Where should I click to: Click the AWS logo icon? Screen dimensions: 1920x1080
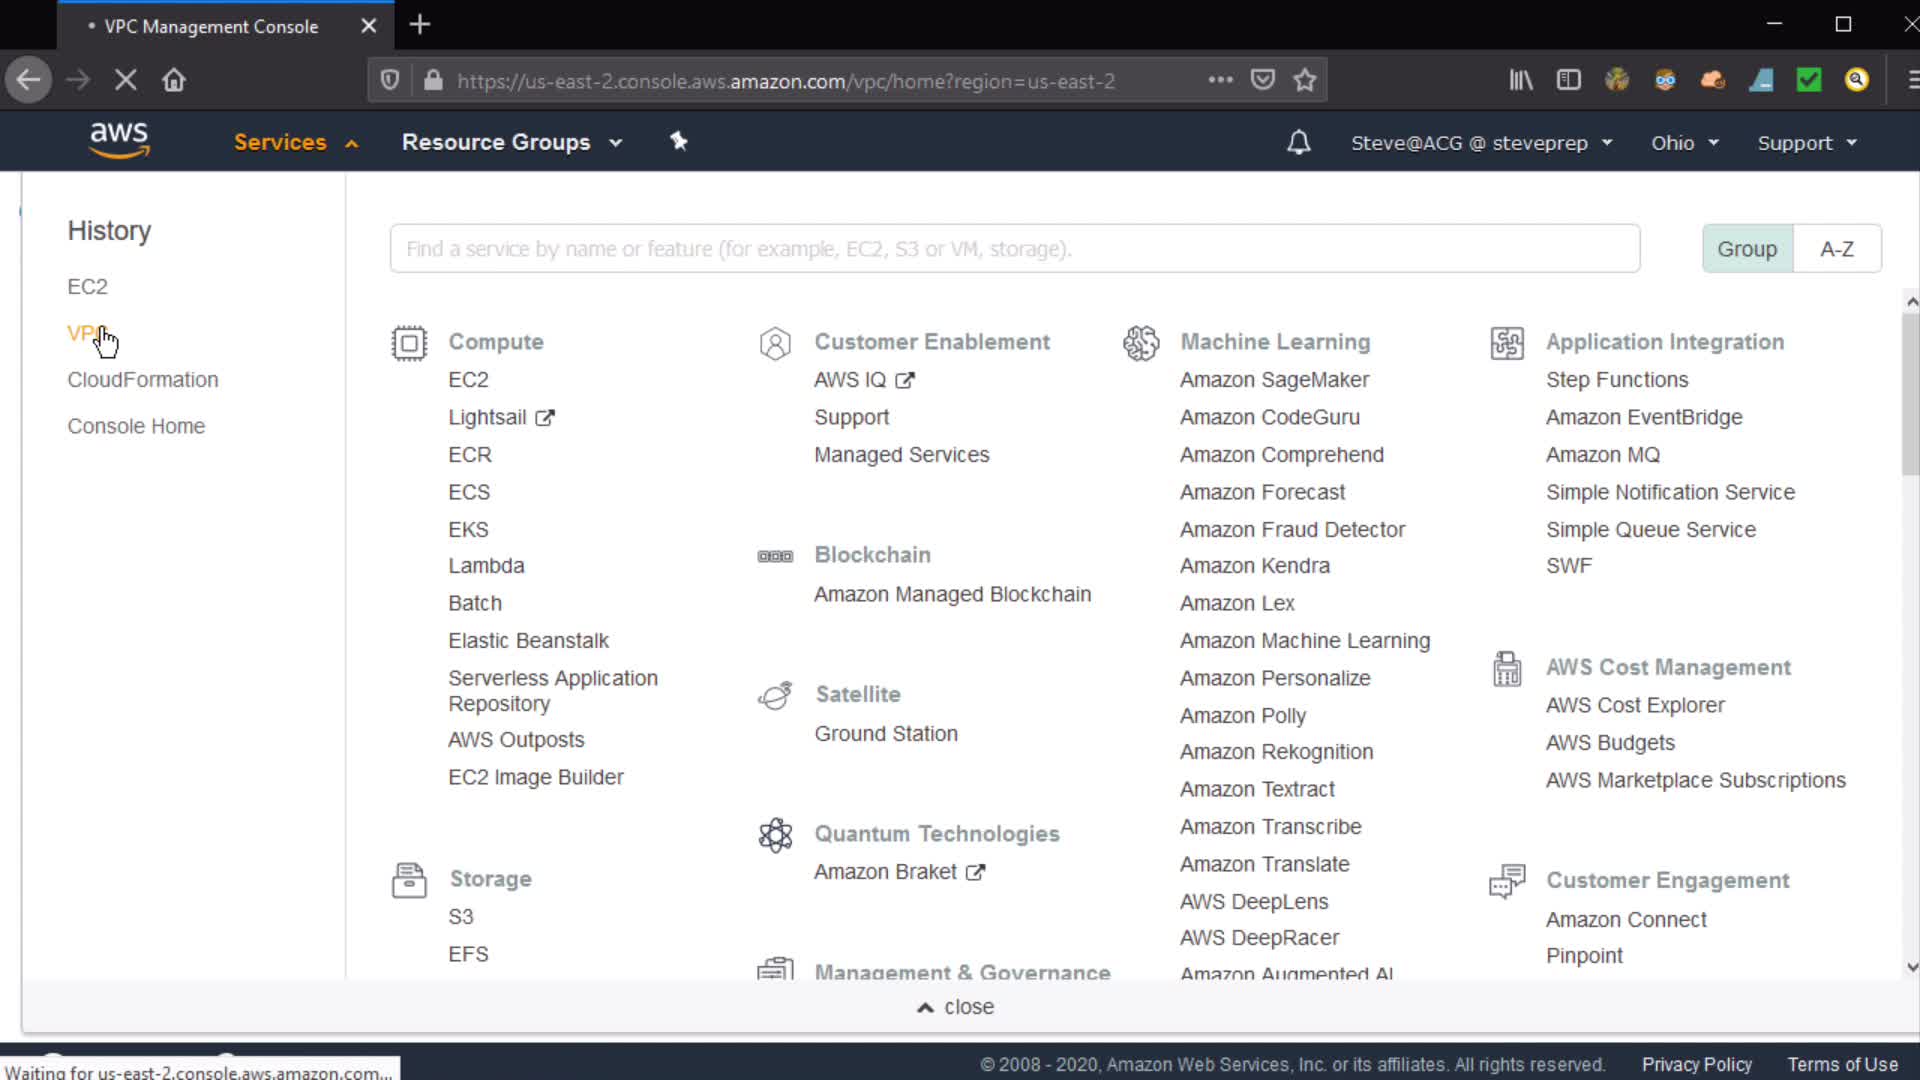click(x=119, y=141)
